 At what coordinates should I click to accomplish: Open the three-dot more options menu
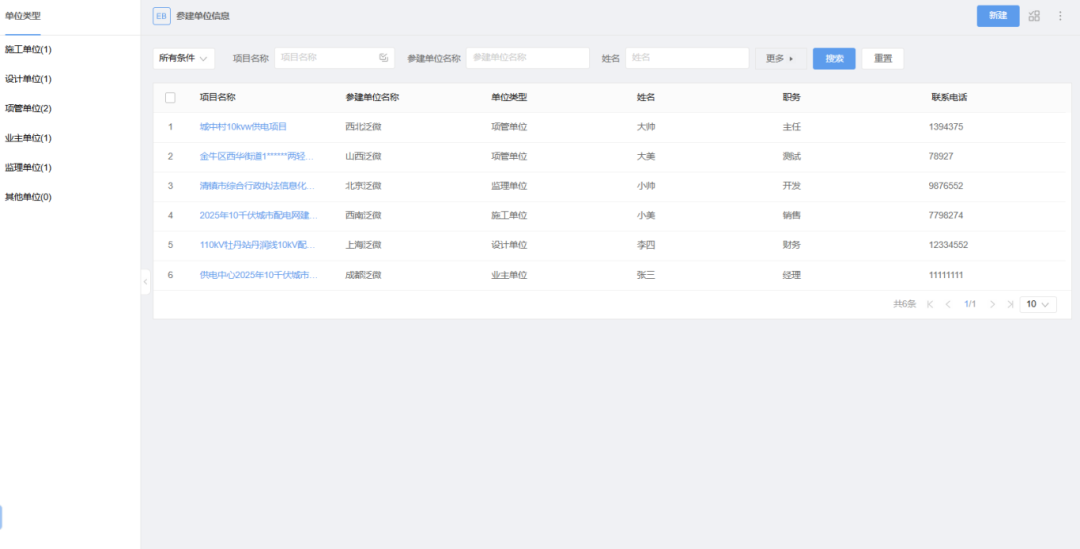(1060, 16)
